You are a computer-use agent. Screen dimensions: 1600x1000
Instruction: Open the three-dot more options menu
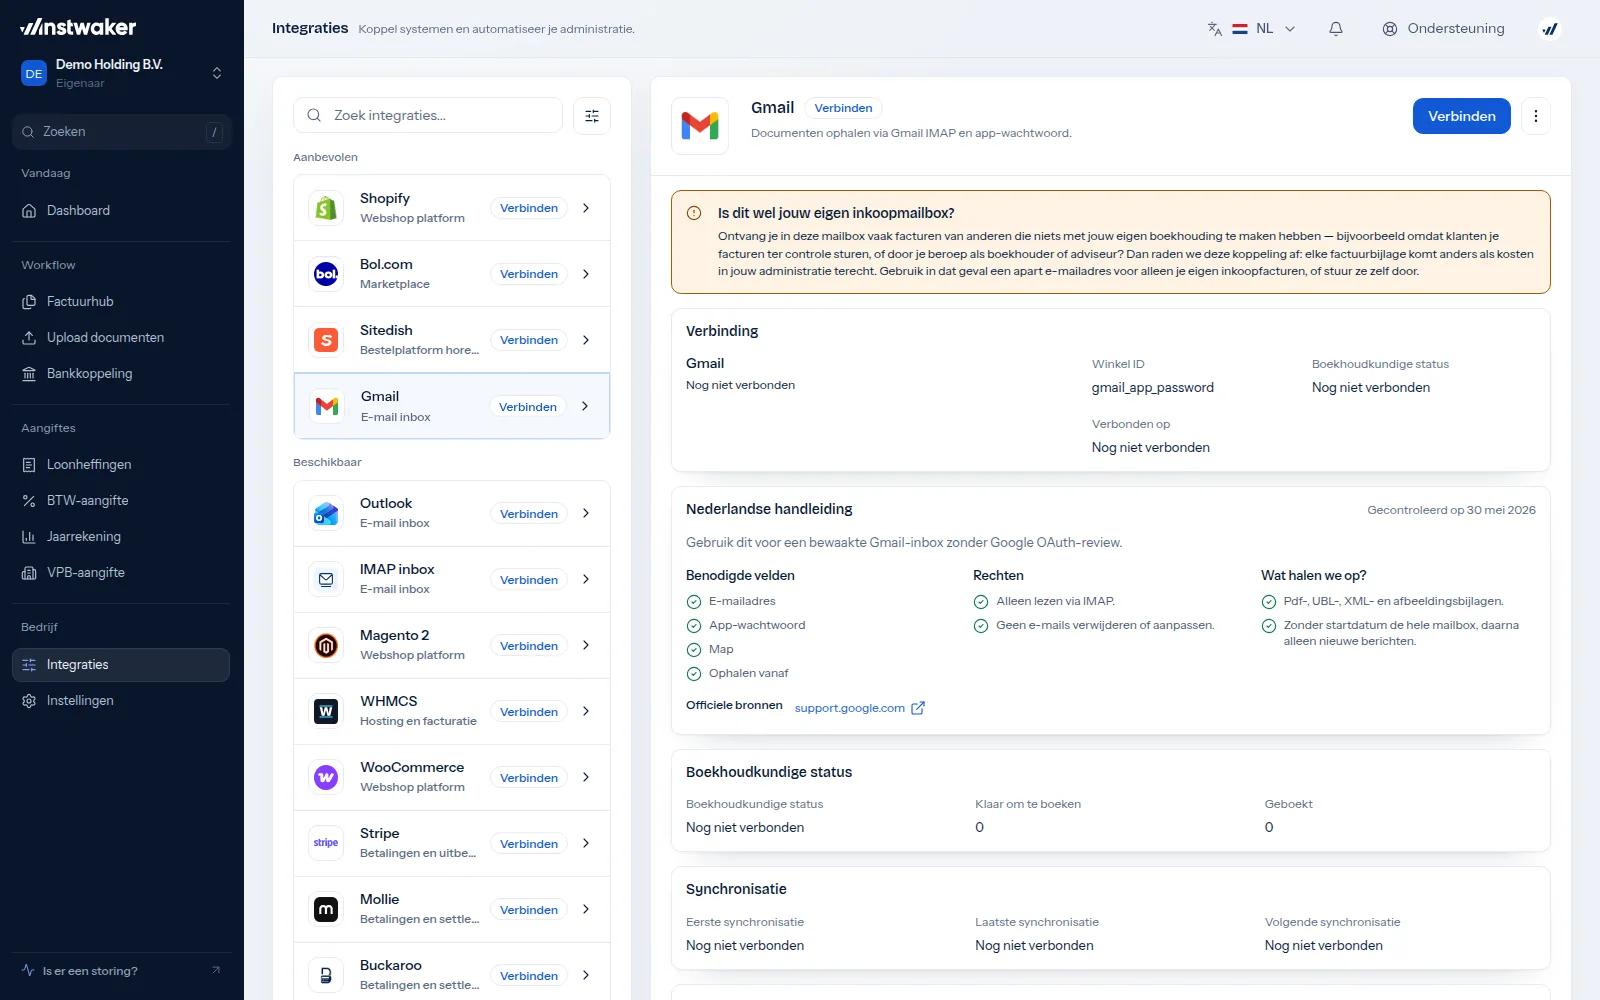pyautogui.click(x=1536, y=116)
